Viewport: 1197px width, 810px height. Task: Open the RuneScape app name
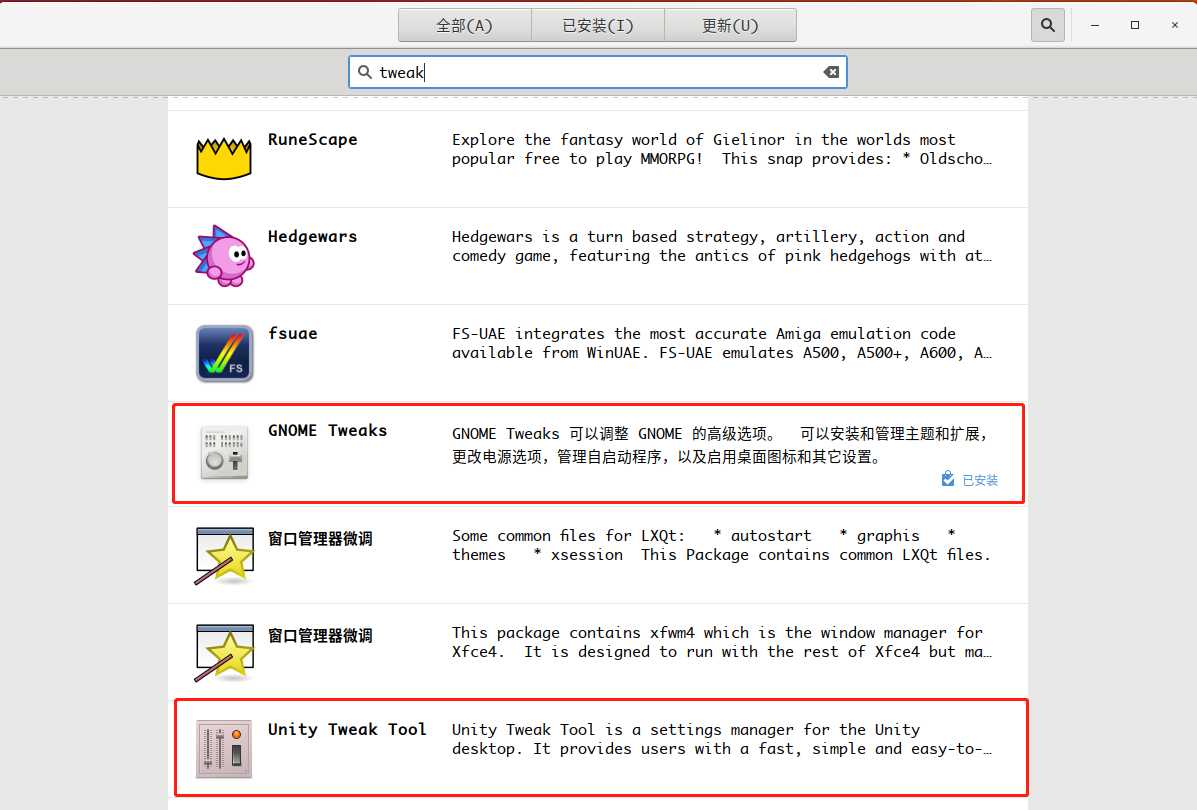[312, 140]
